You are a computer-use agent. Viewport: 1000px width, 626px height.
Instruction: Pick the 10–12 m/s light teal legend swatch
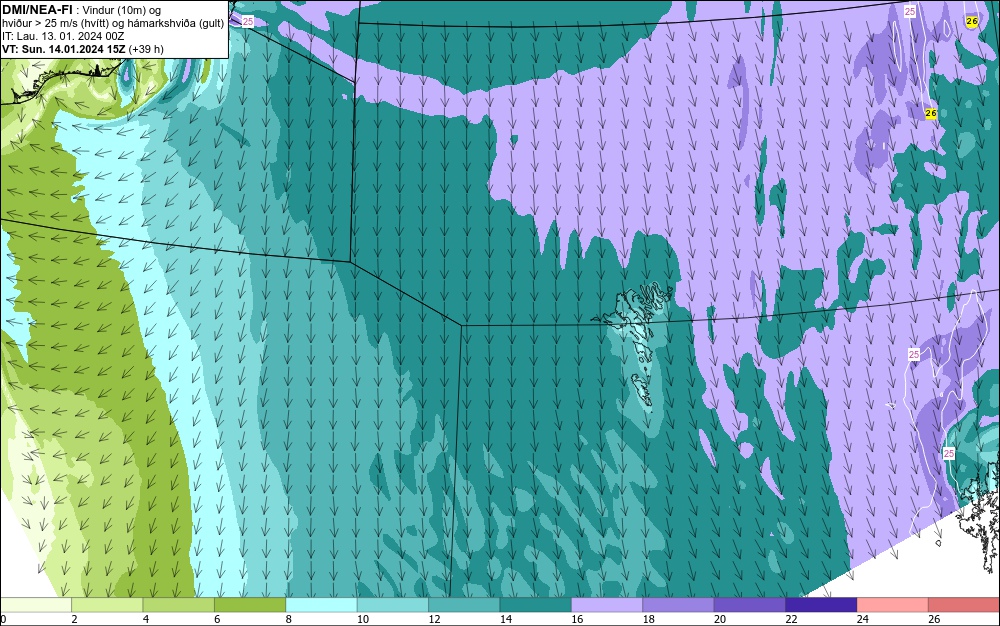[393, 605]
